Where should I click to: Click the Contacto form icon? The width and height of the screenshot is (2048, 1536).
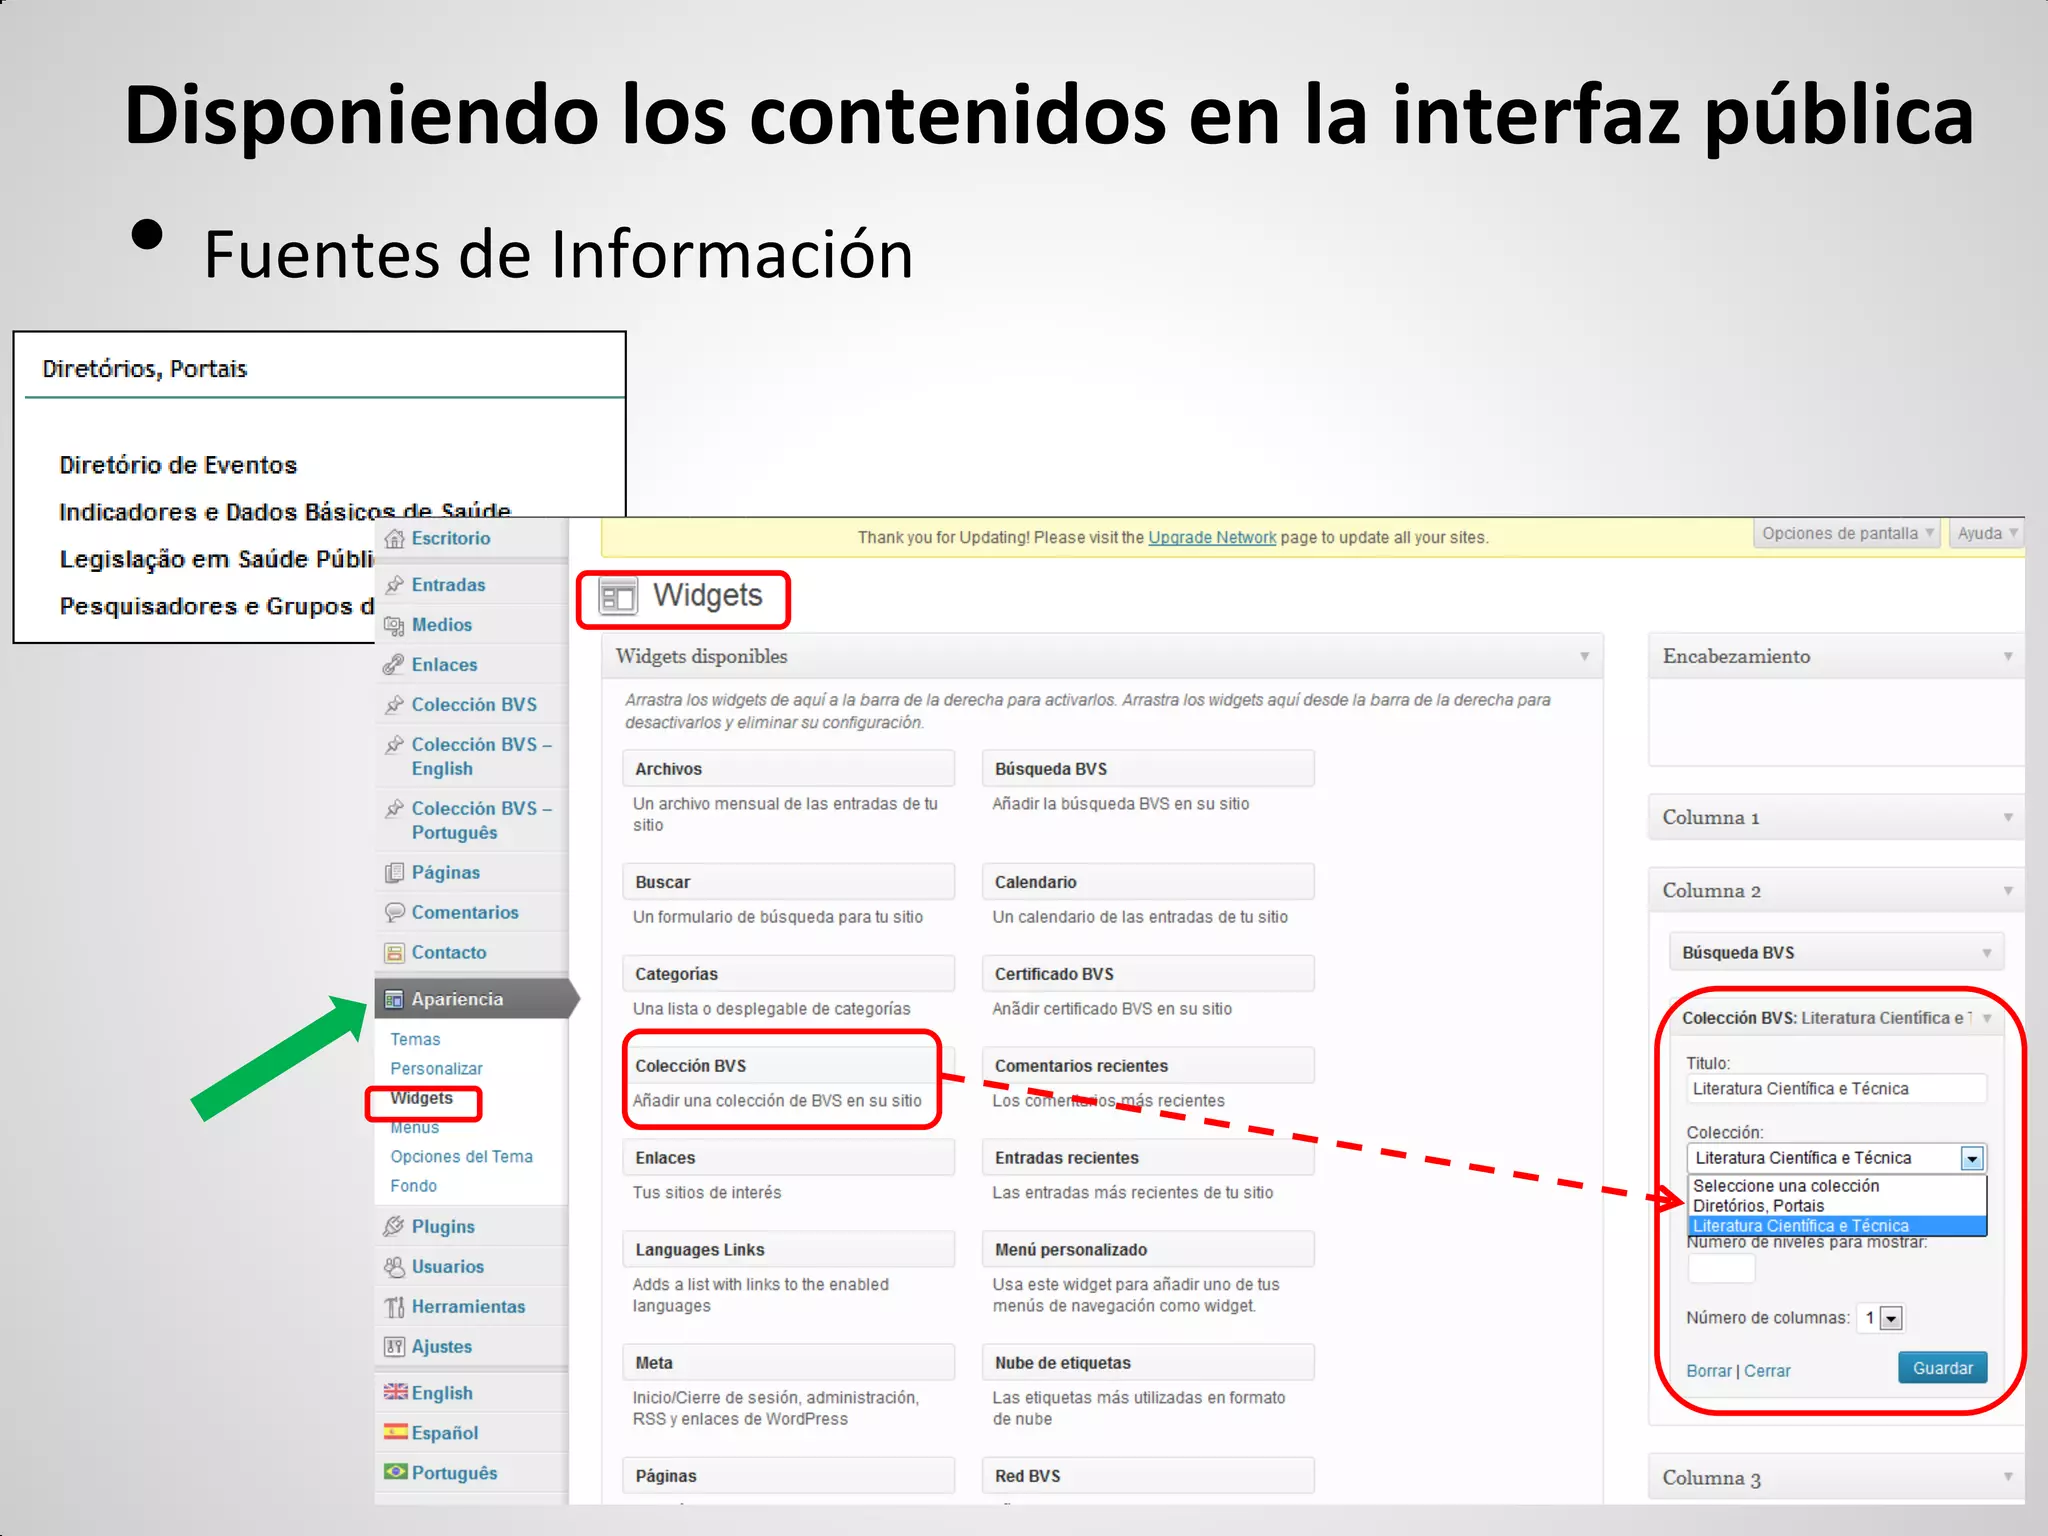pos(395,953)
